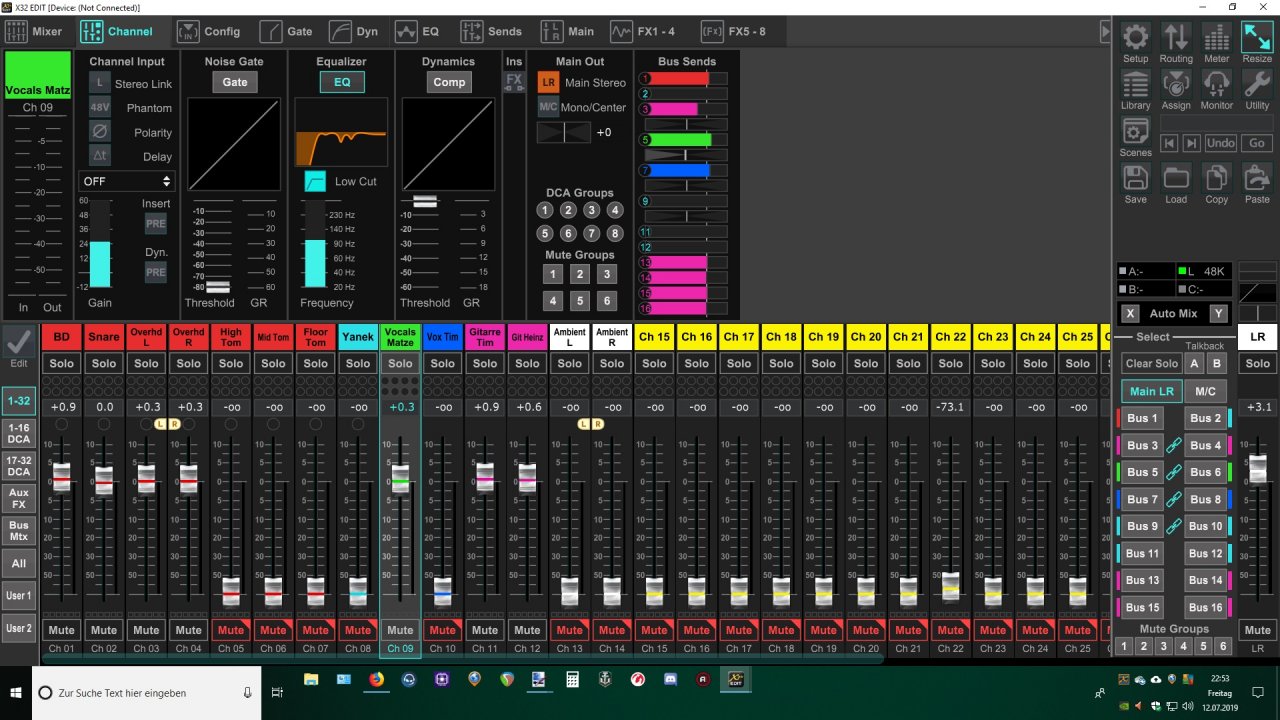Open the Windows Start menu

pos(16,692)
